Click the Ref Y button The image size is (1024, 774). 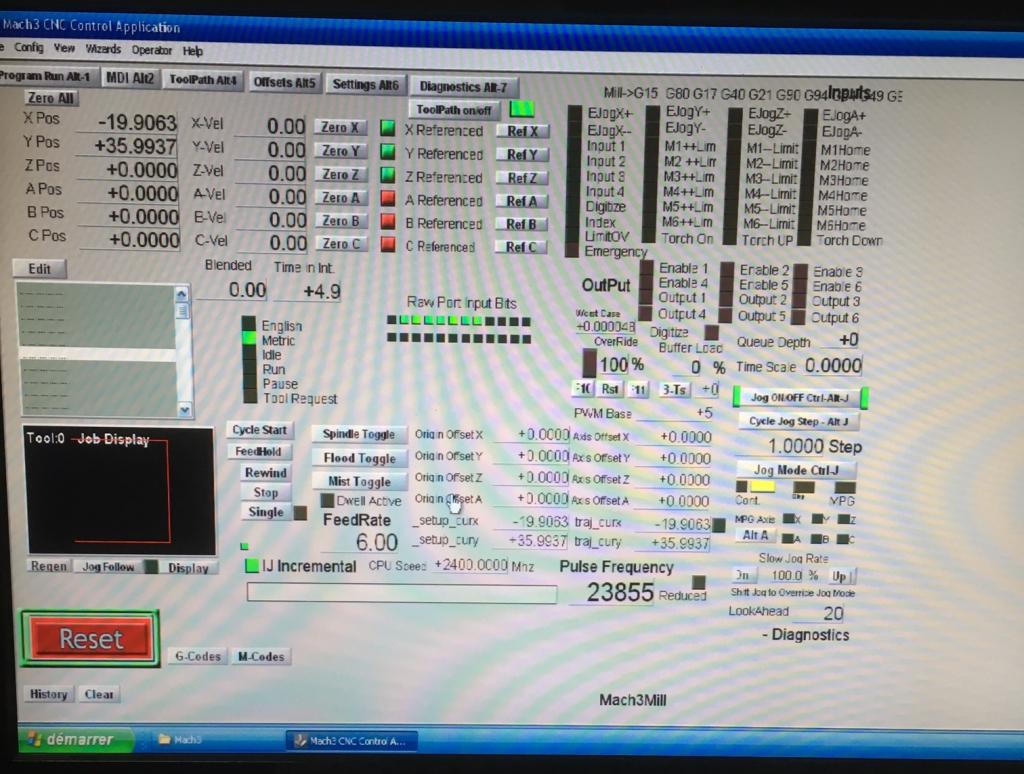click(x=522, y=155)
